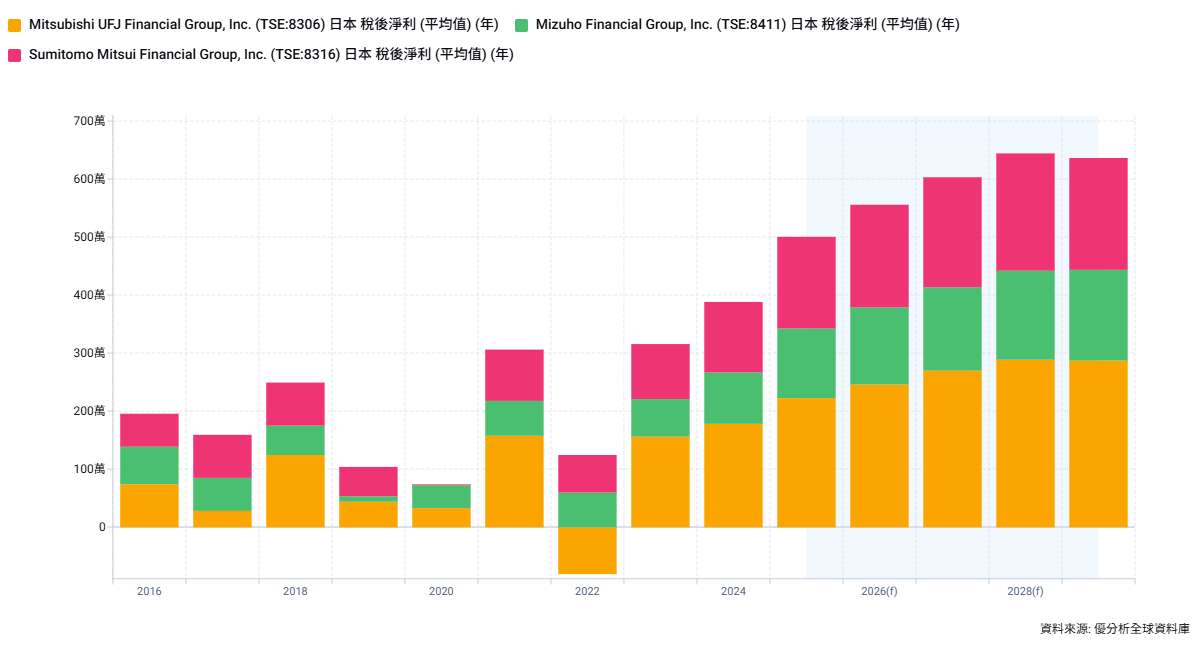Click the orange Mitsubishi UFJ legend swatch
This screenshot has height=649, width=1200.
click(x=14, y=25)
